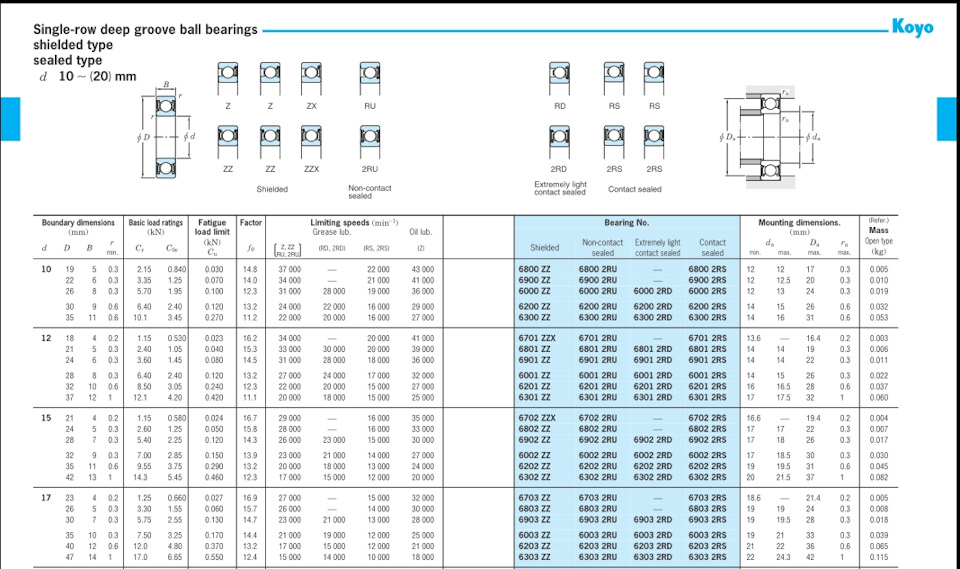
Task: Click the 'Factor' column header
Action: (250, 223)
